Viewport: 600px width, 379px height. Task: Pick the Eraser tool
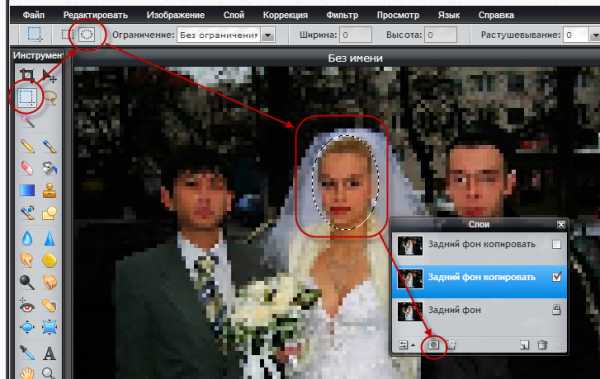(x=27, y=168)
